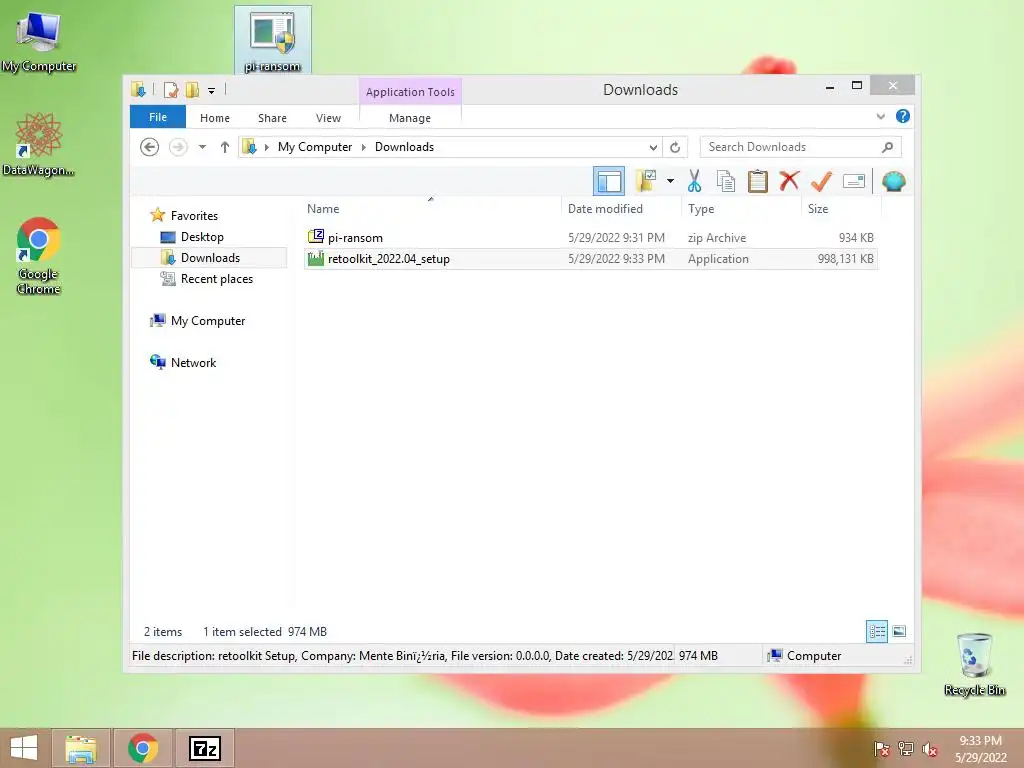This screenshot has height=768, width=1024.
Task: Click the Action Center flag tray icon
Action: [881, 748]
